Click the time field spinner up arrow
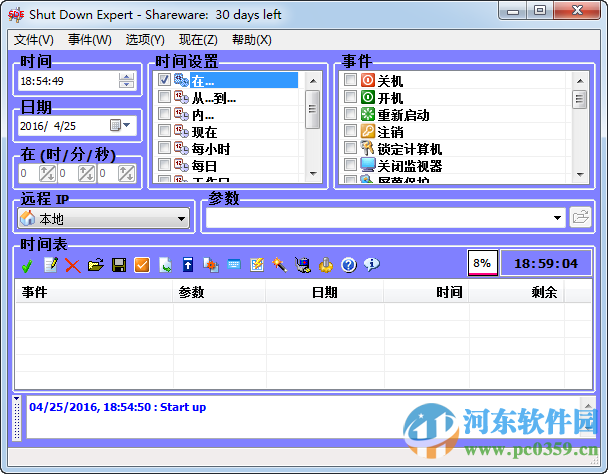The width and height of the screenshot is (608, 474). pos(126,76)
